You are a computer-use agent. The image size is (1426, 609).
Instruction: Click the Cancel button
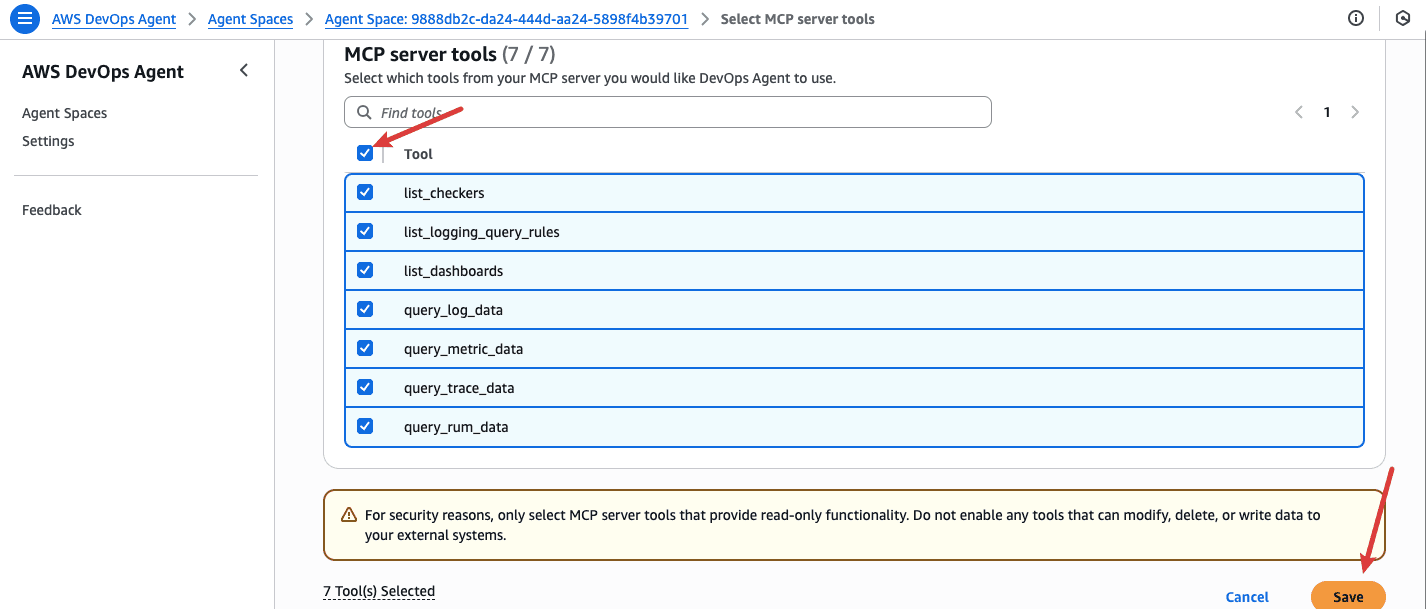(x=1247, y=597)
